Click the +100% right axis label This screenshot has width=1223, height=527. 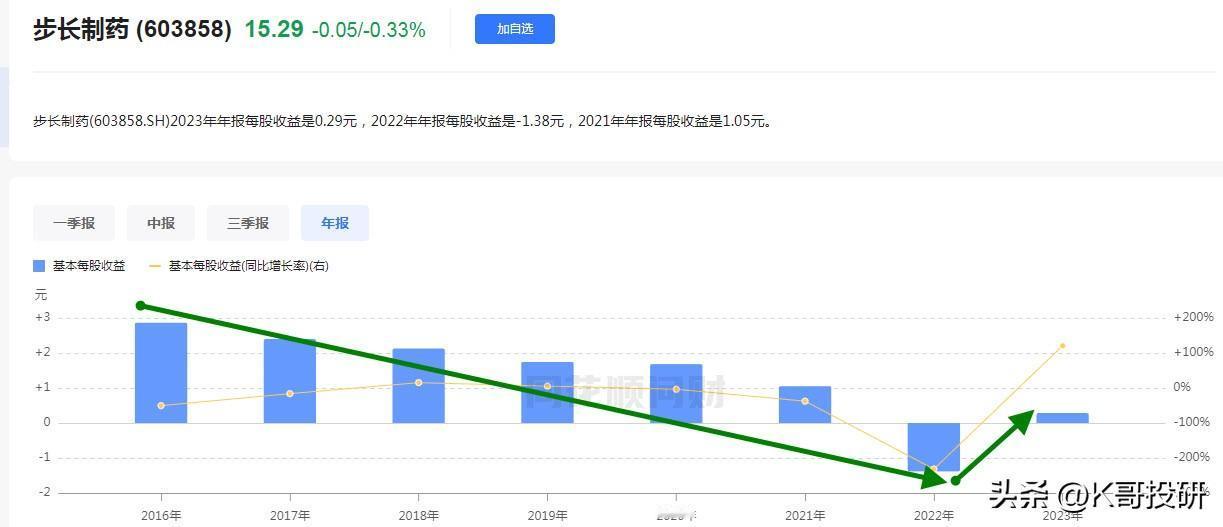1193,352
